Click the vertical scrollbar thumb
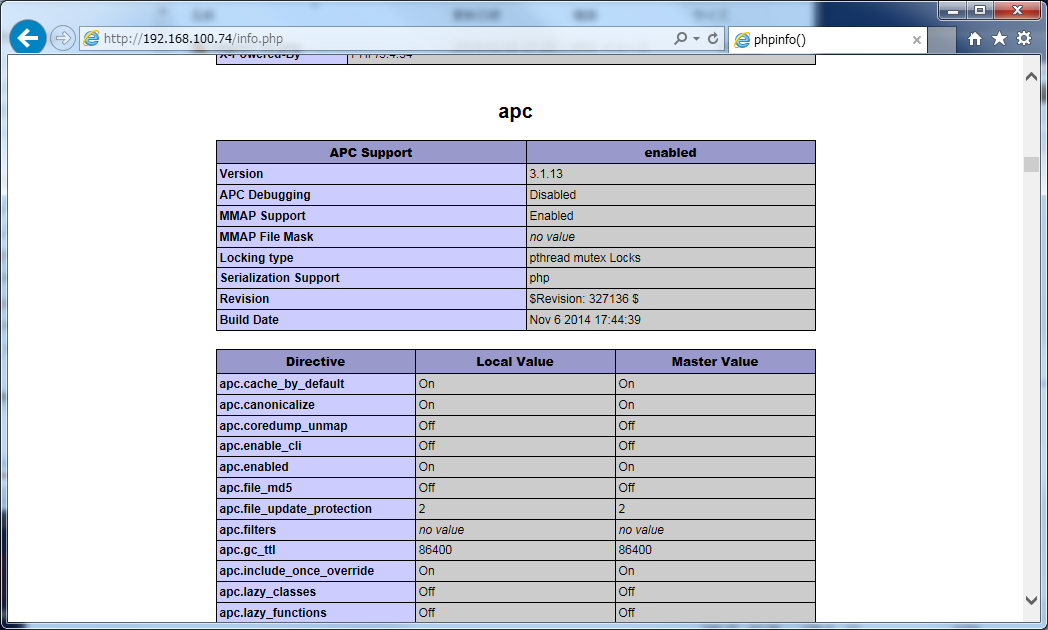 click(1031, 165)
